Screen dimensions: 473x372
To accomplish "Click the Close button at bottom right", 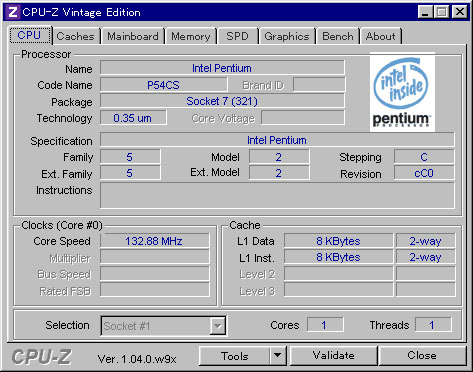I will (x=422, y=356).
